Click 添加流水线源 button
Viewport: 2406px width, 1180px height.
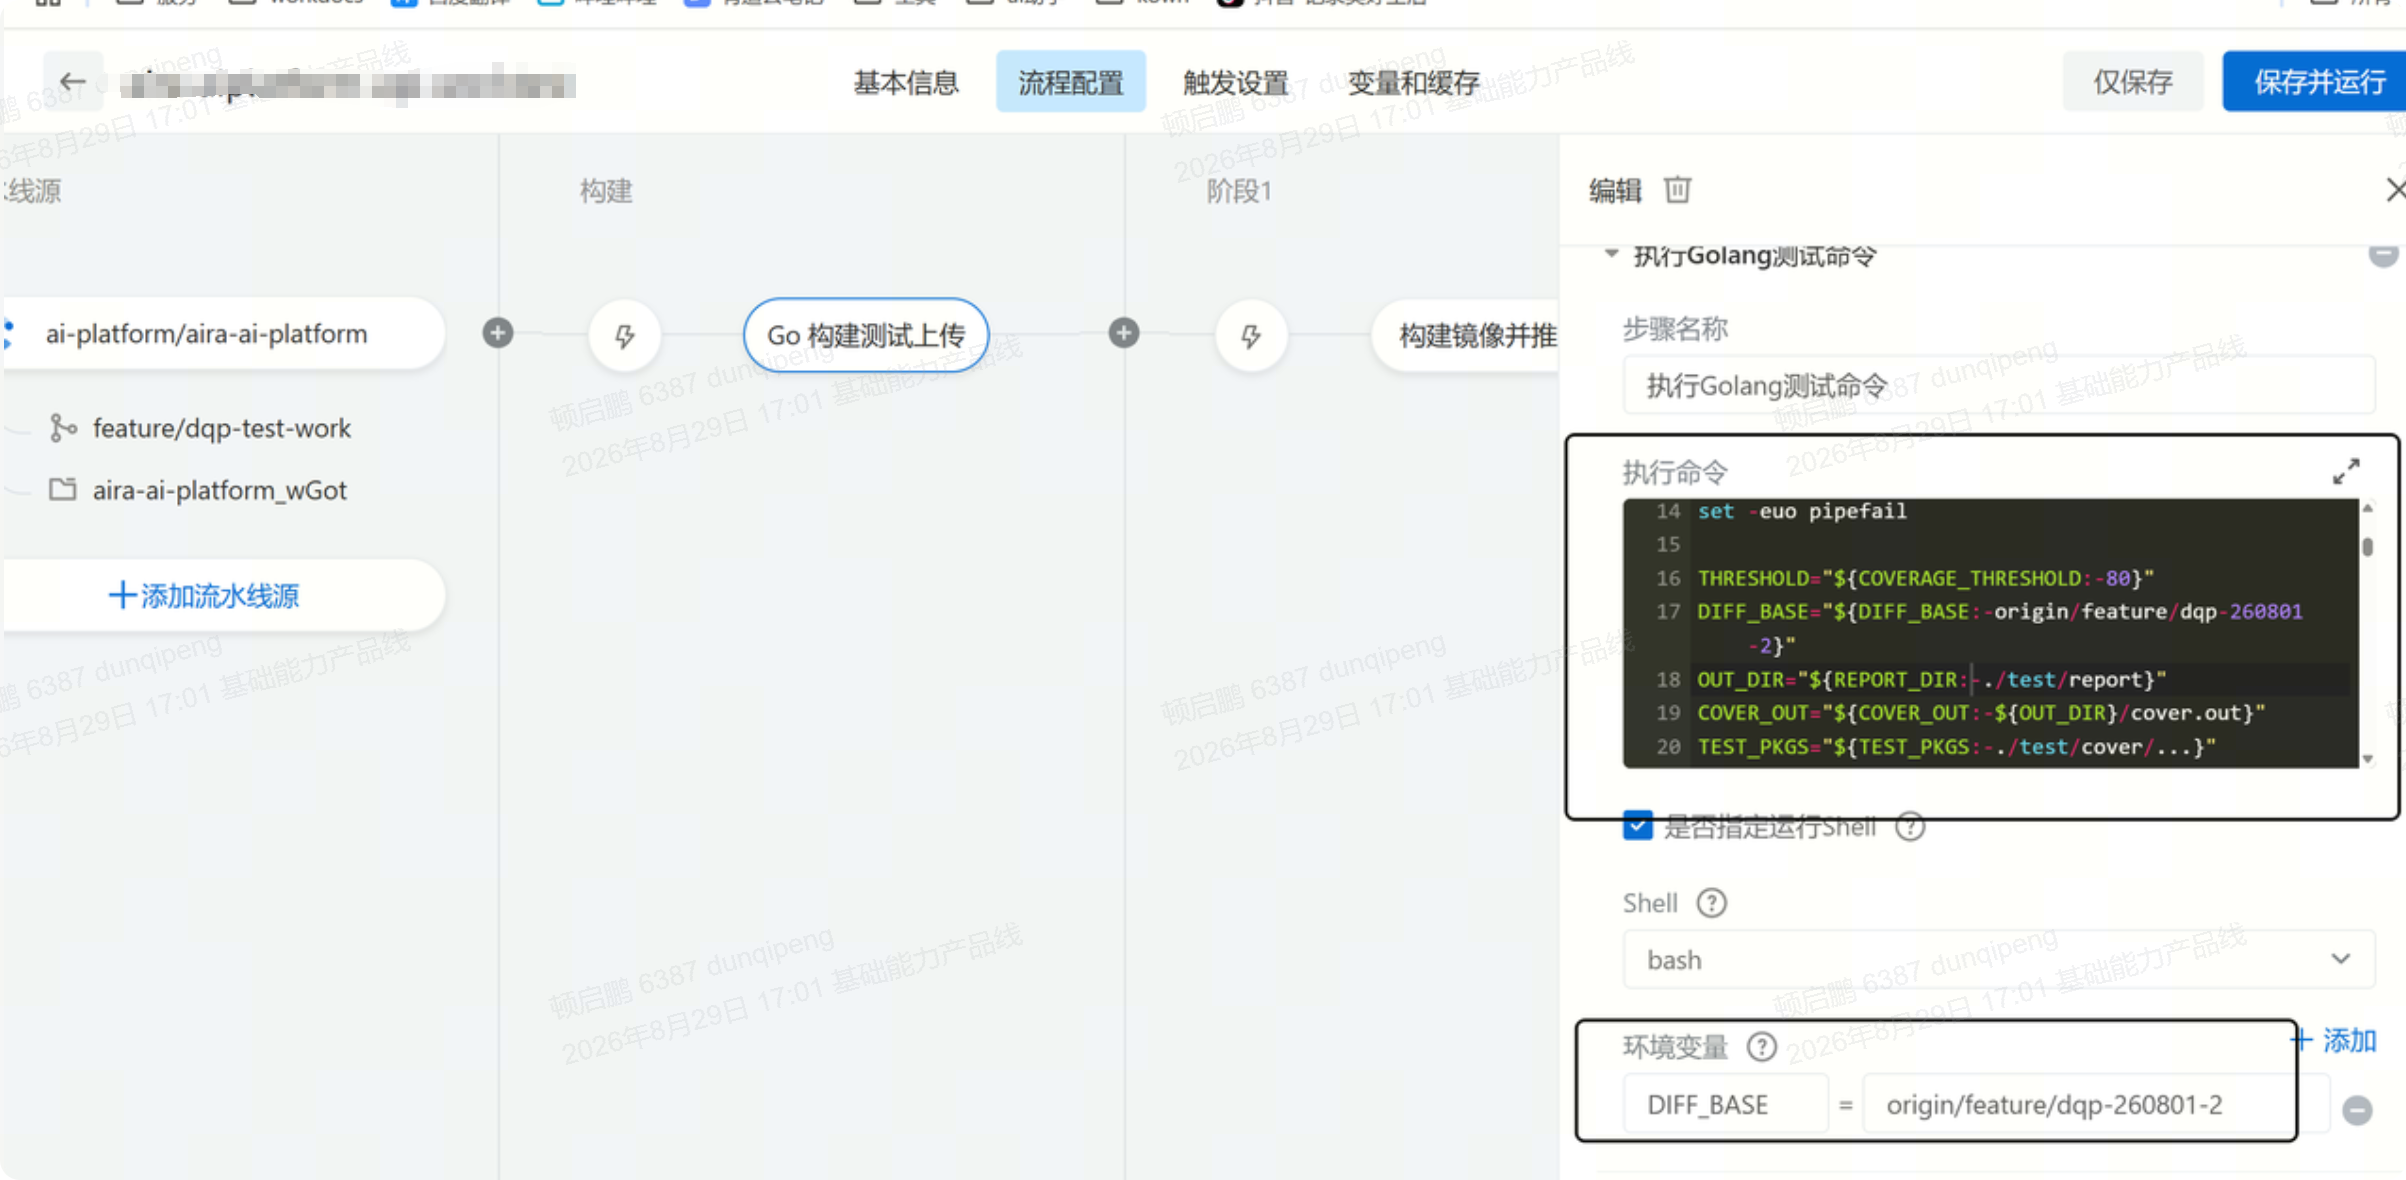pos(222,595)
